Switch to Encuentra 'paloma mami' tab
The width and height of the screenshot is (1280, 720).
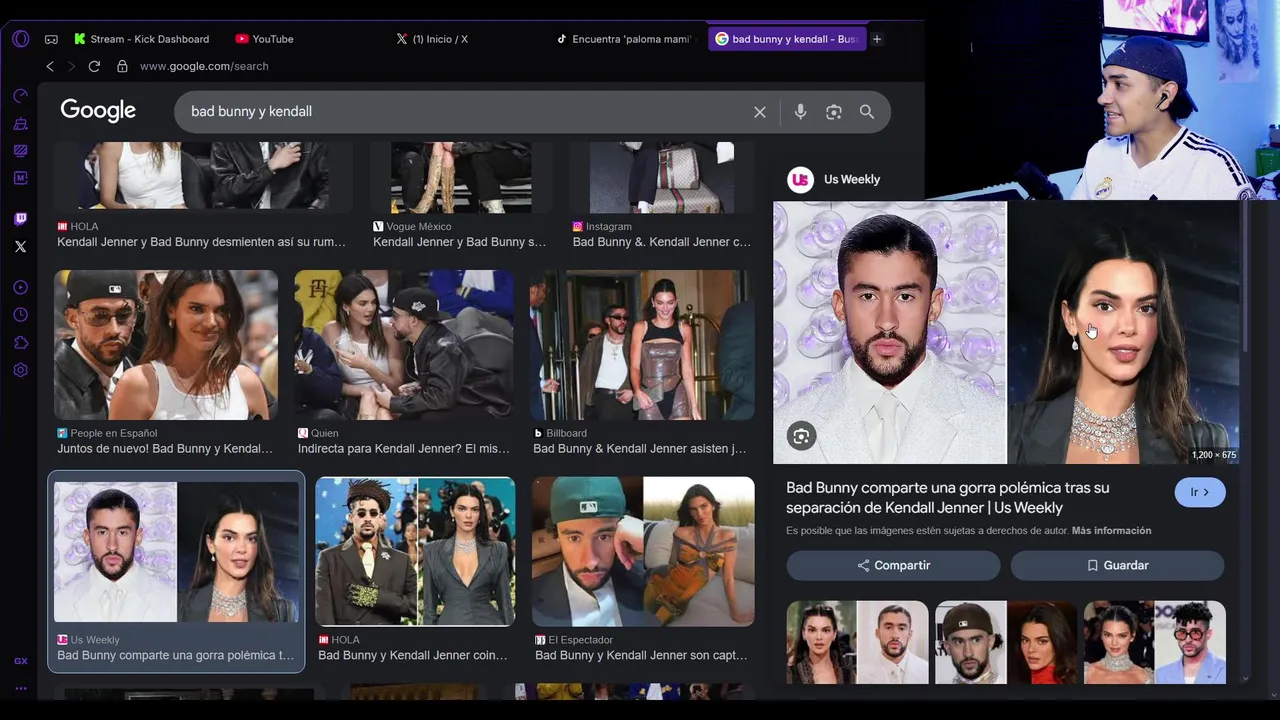click(625, 39)
